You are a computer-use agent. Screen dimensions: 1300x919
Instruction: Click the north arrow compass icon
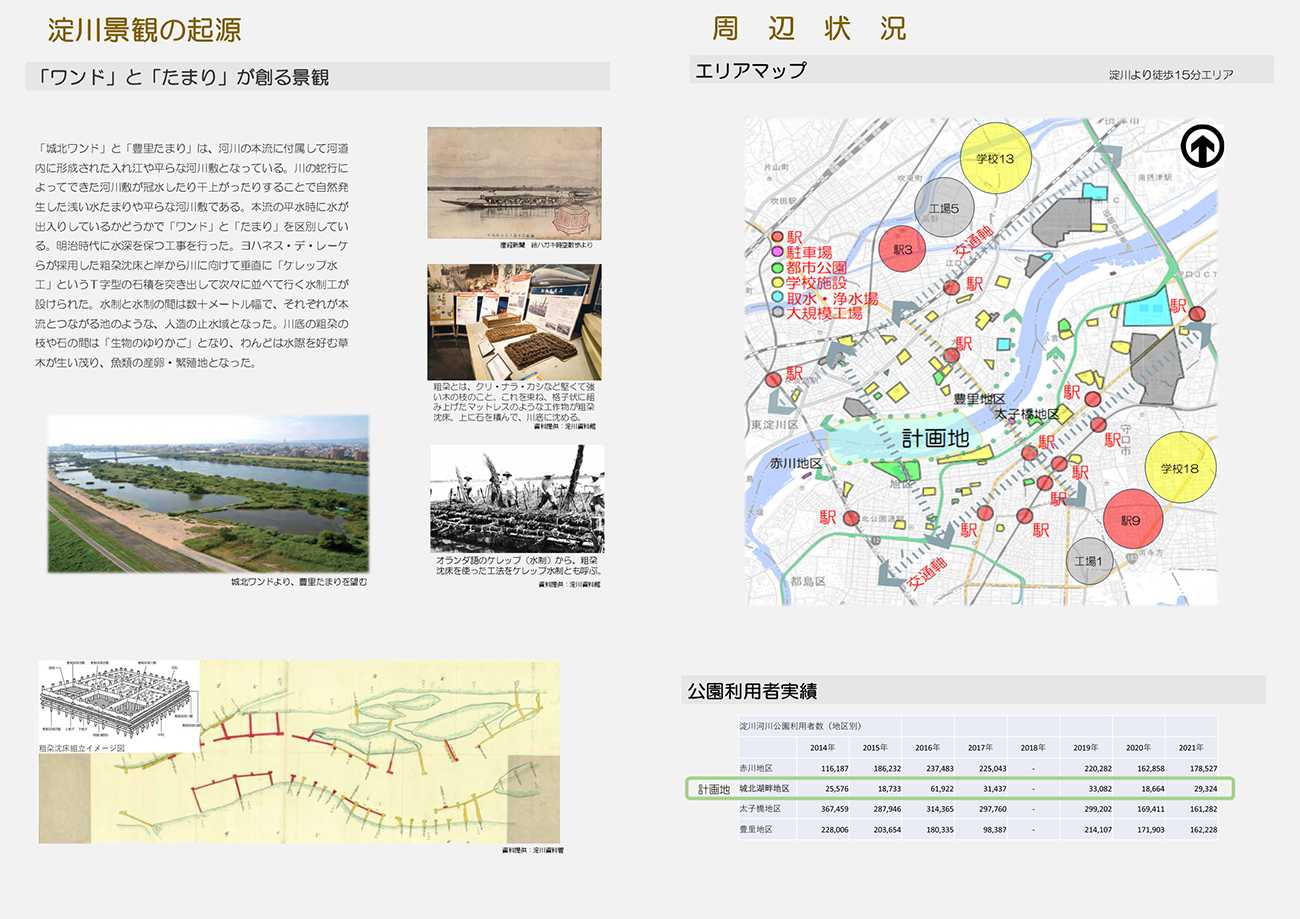tap(1201, 148)
